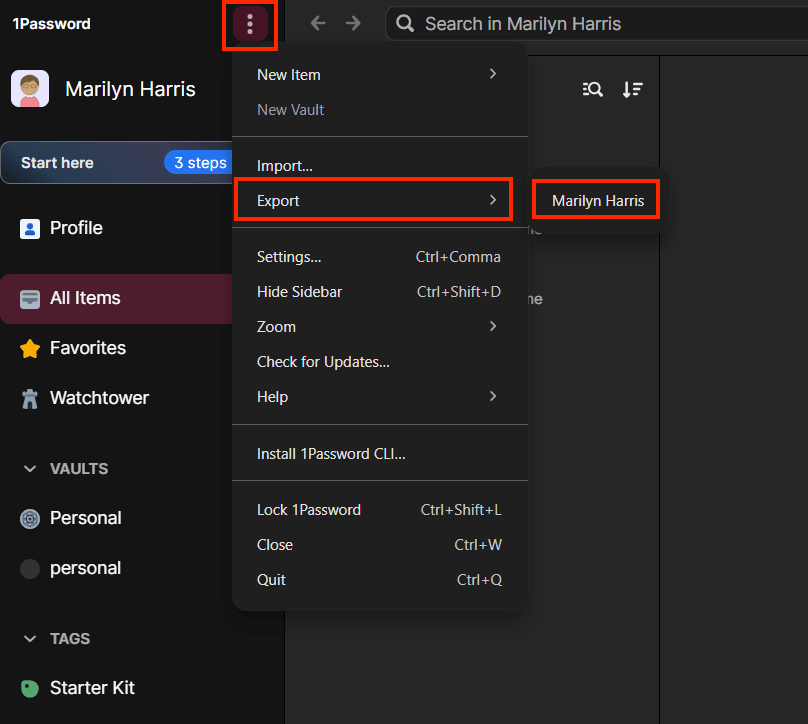Click the Starter Kit green tag icon
Image resolution: width=808 pixels, height=724 pixels.
point(30,688)
